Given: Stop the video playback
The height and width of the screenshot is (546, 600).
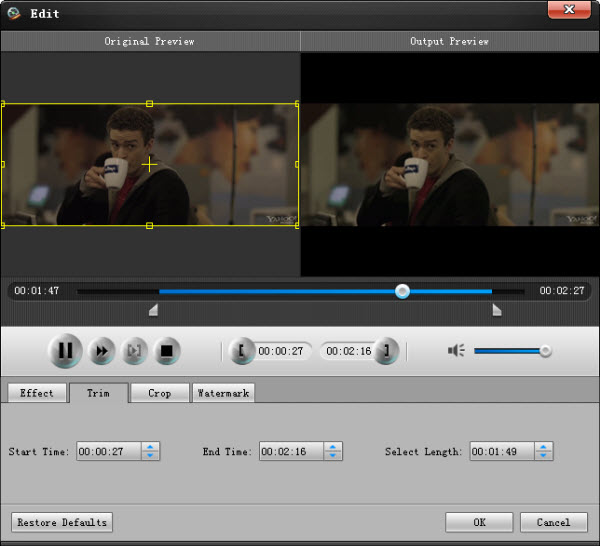Looking at the screenshot, I should tap(167, 351).
